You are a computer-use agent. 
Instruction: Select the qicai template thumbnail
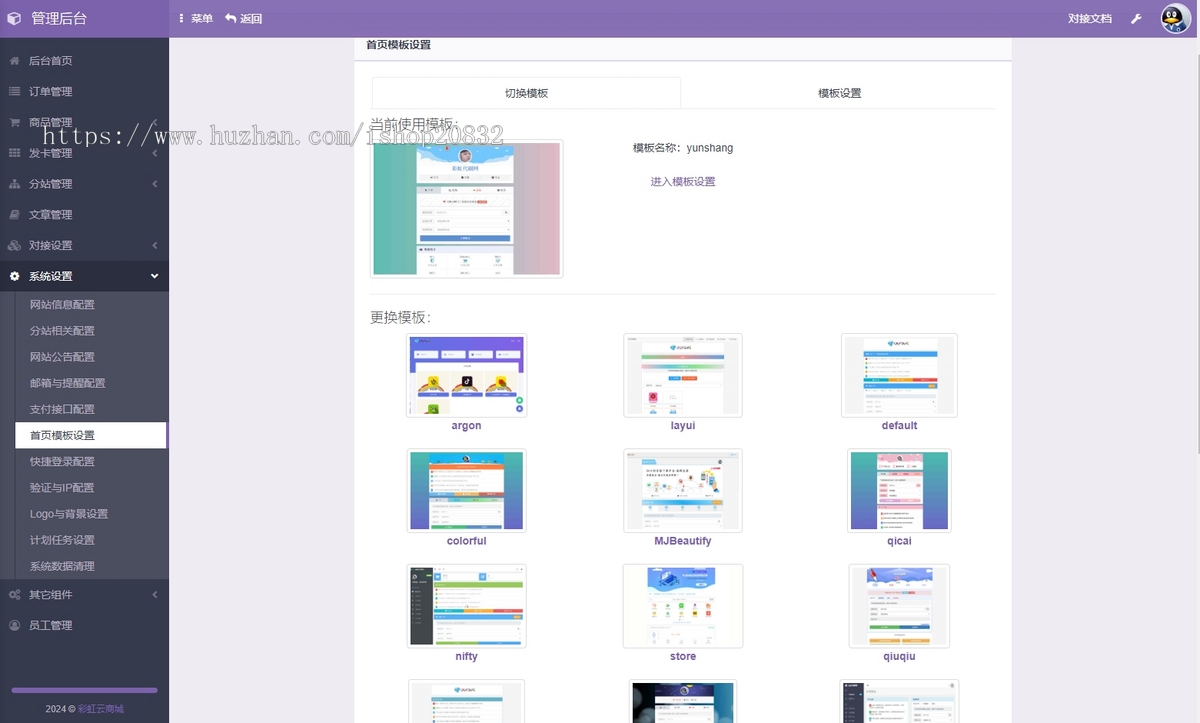[x=899, y=490]
